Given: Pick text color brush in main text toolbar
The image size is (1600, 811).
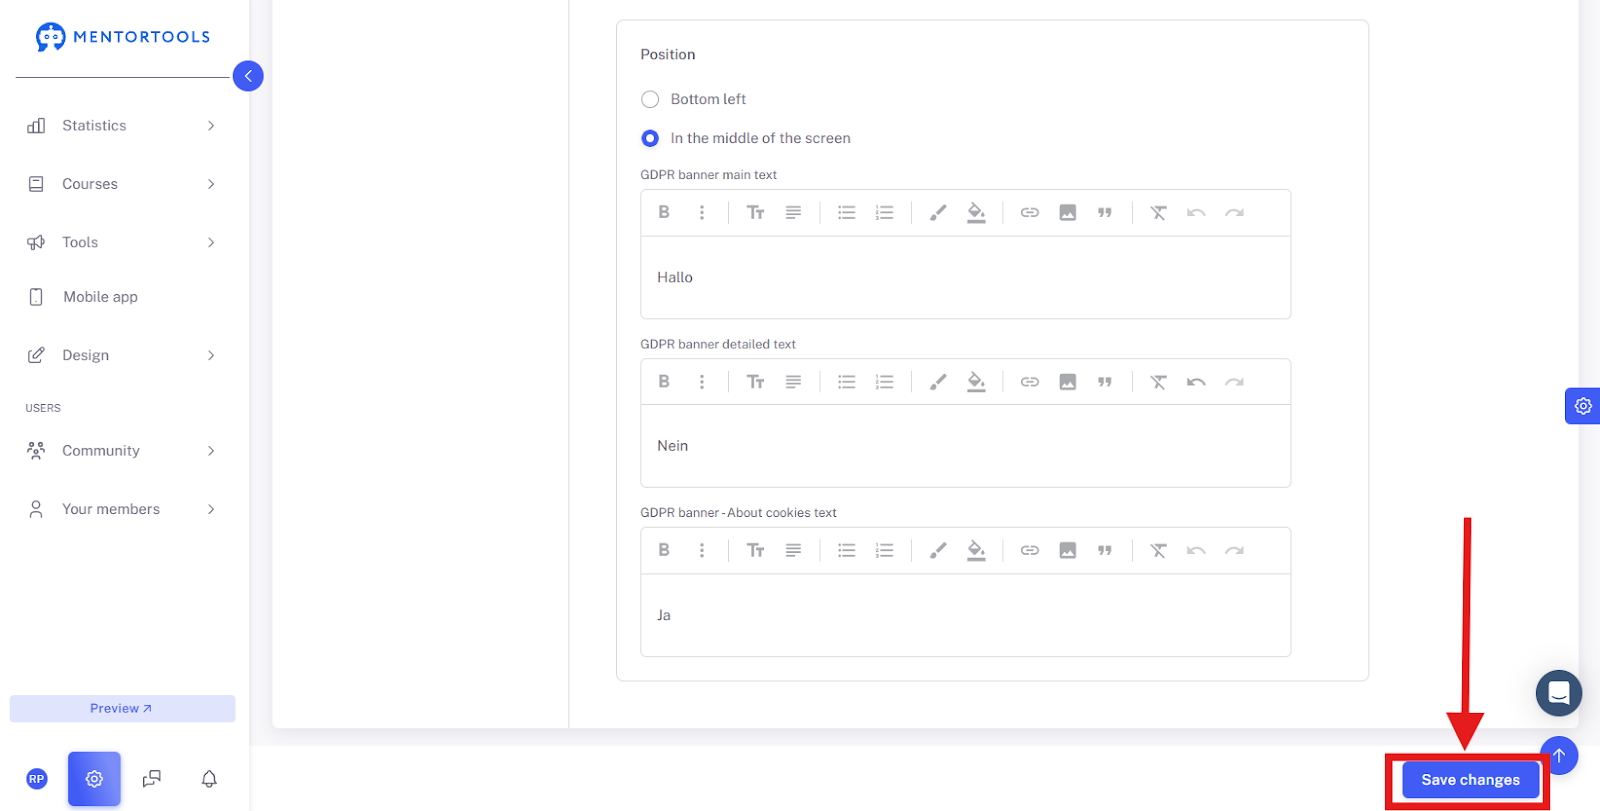Looking at the screenshot, I should pos(938,212).
